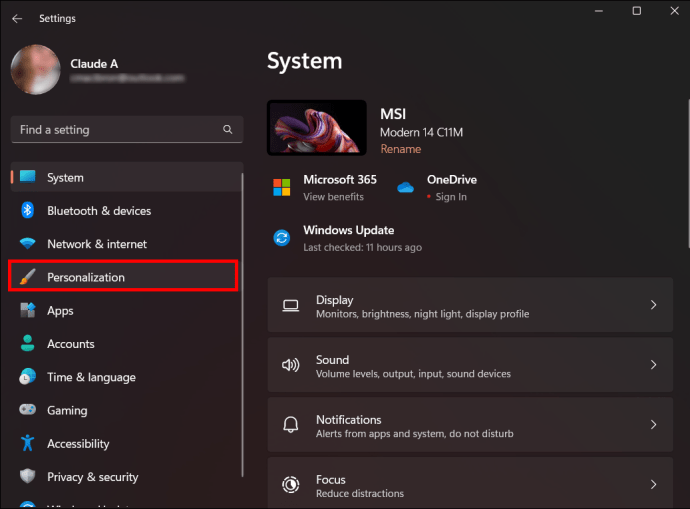Click the Personalization paintbrush icon

point(27,277)
